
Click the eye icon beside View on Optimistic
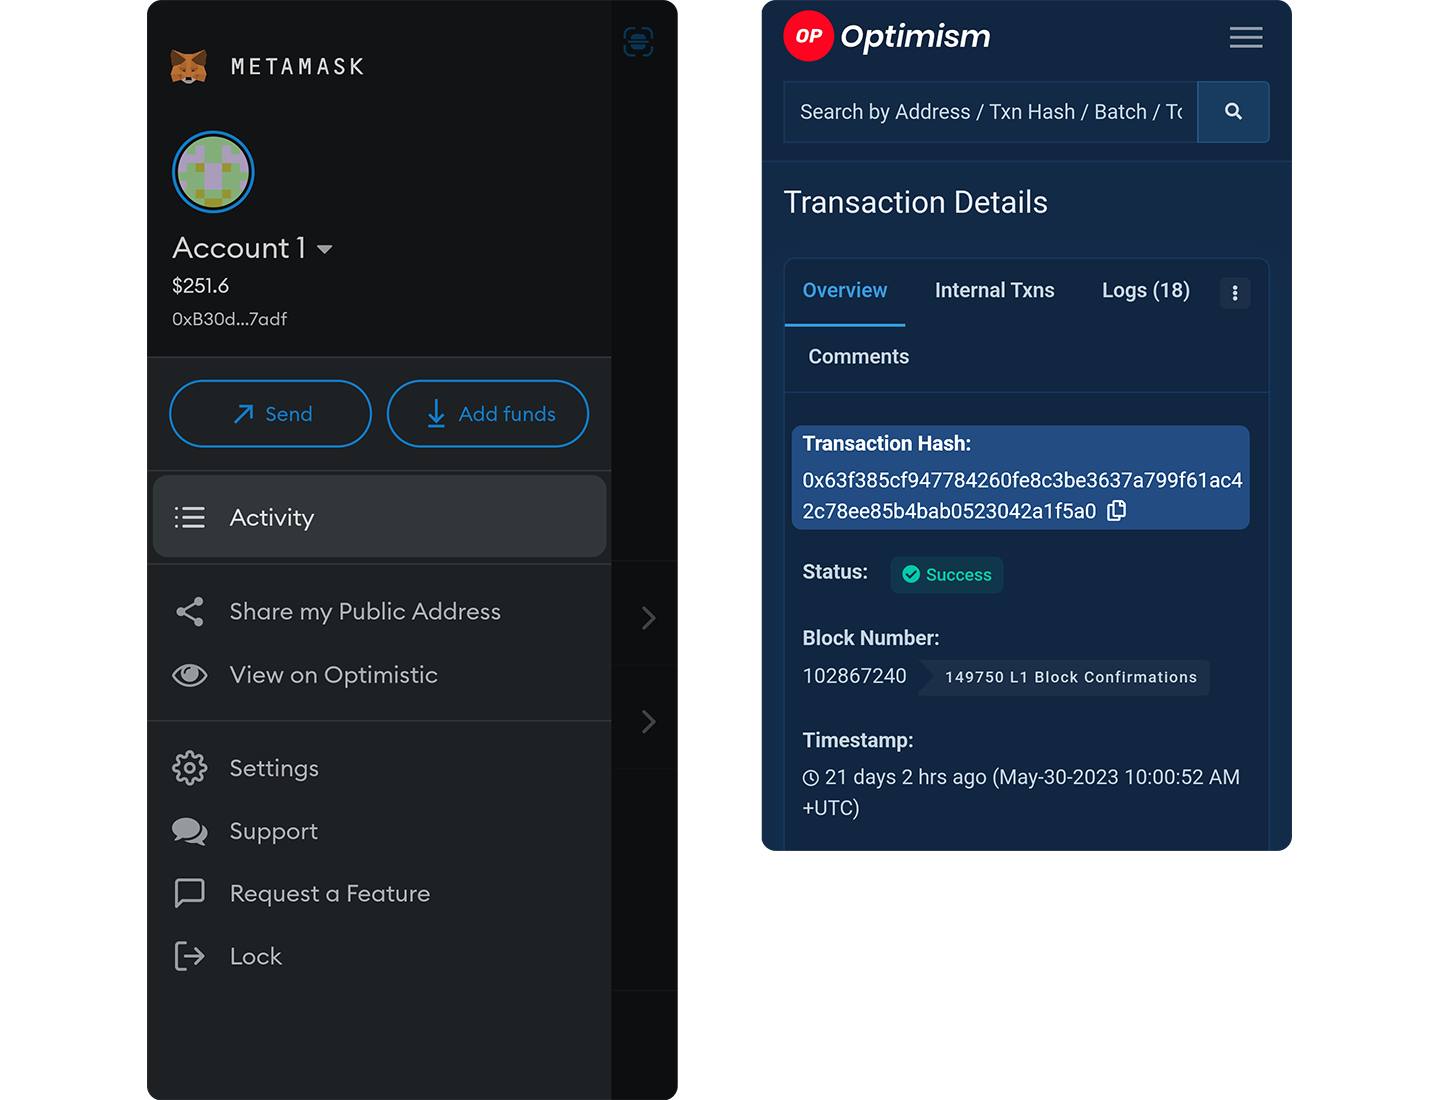point(189,675)
